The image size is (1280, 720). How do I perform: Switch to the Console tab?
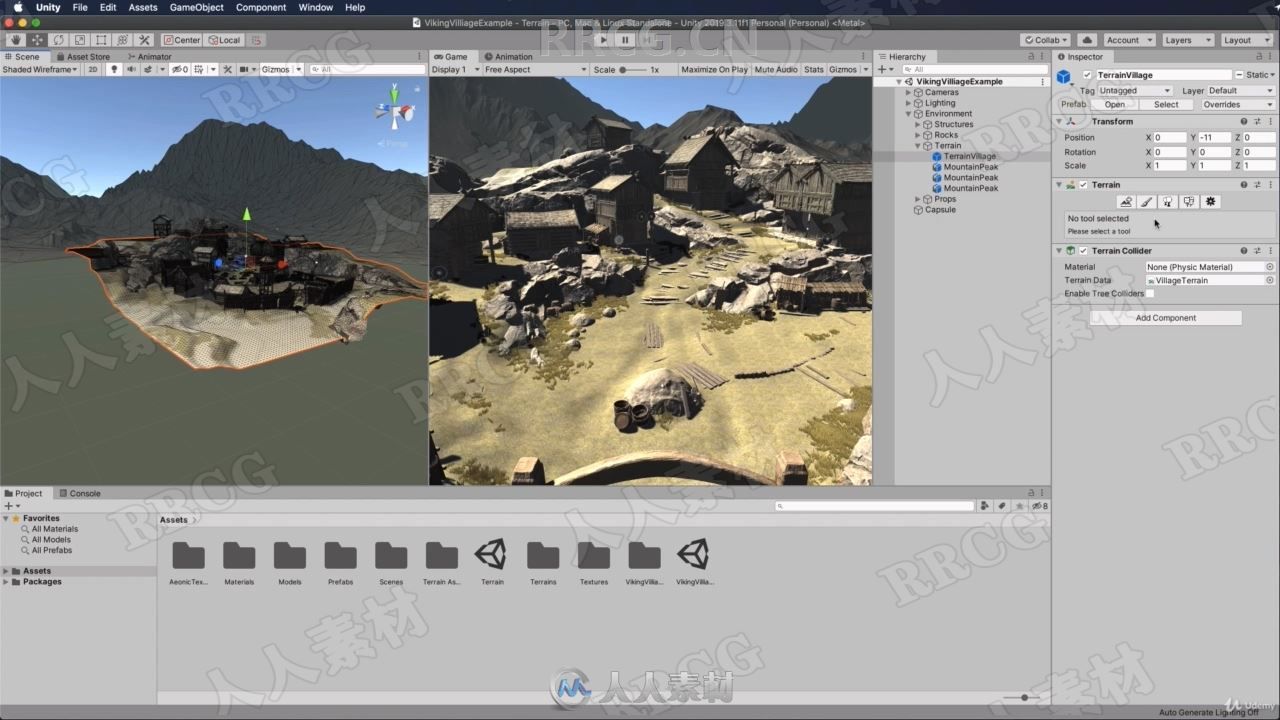pos(80,493)
